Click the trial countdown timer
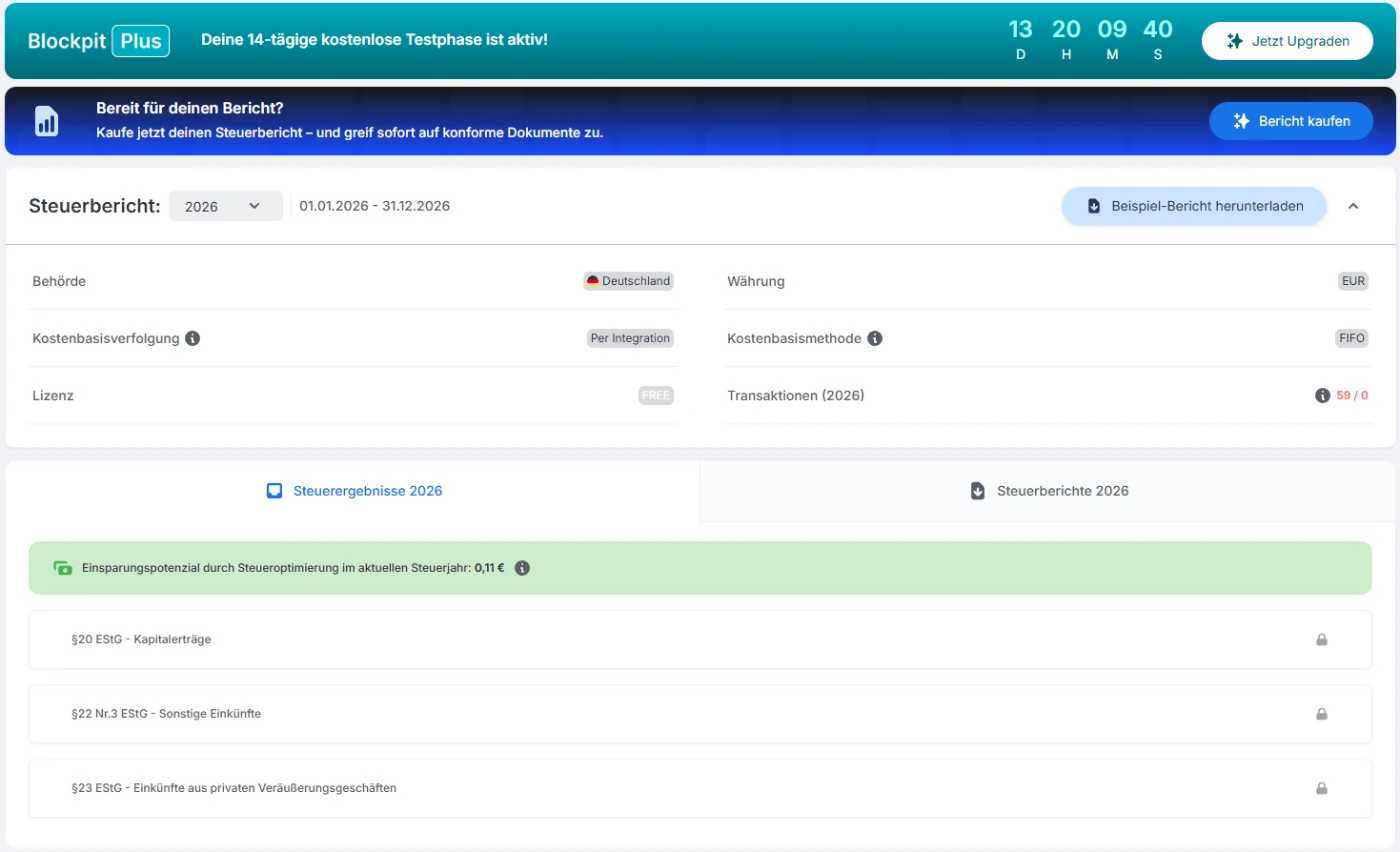Image resolution: width=1400 pixels, height=852 pixels. coord(1089,40)
